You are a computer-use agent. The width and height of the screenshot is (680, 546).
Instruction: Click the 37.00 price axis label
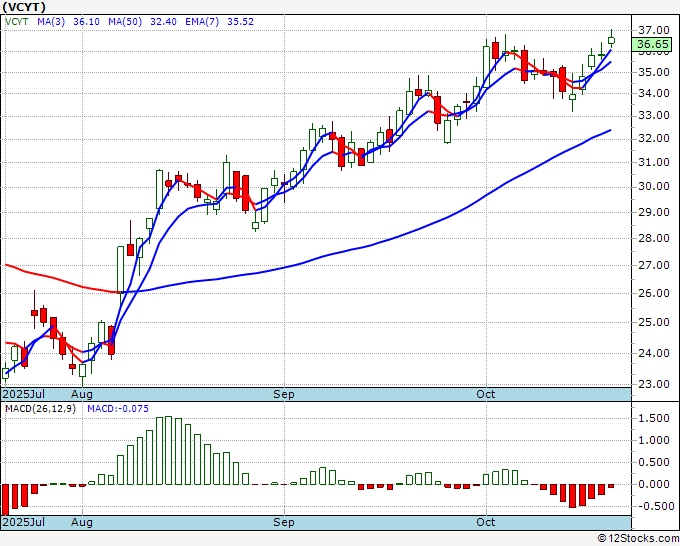pos(654,30)
